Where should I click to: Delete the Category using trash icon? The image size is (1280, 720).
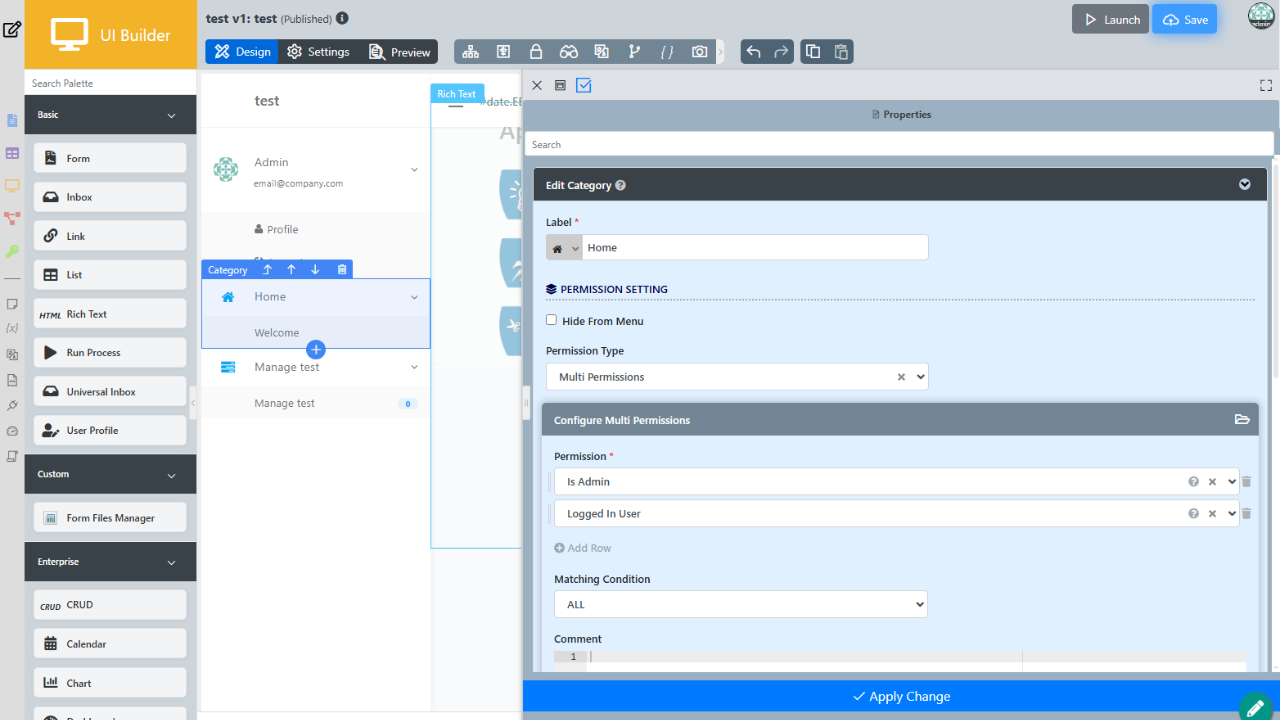342,270
